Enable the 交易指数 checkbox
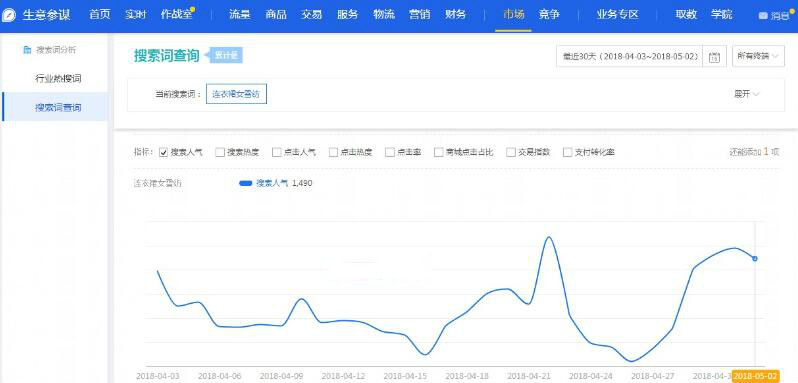The height and width of the screenshot is (383, 798). coord(510,152)
